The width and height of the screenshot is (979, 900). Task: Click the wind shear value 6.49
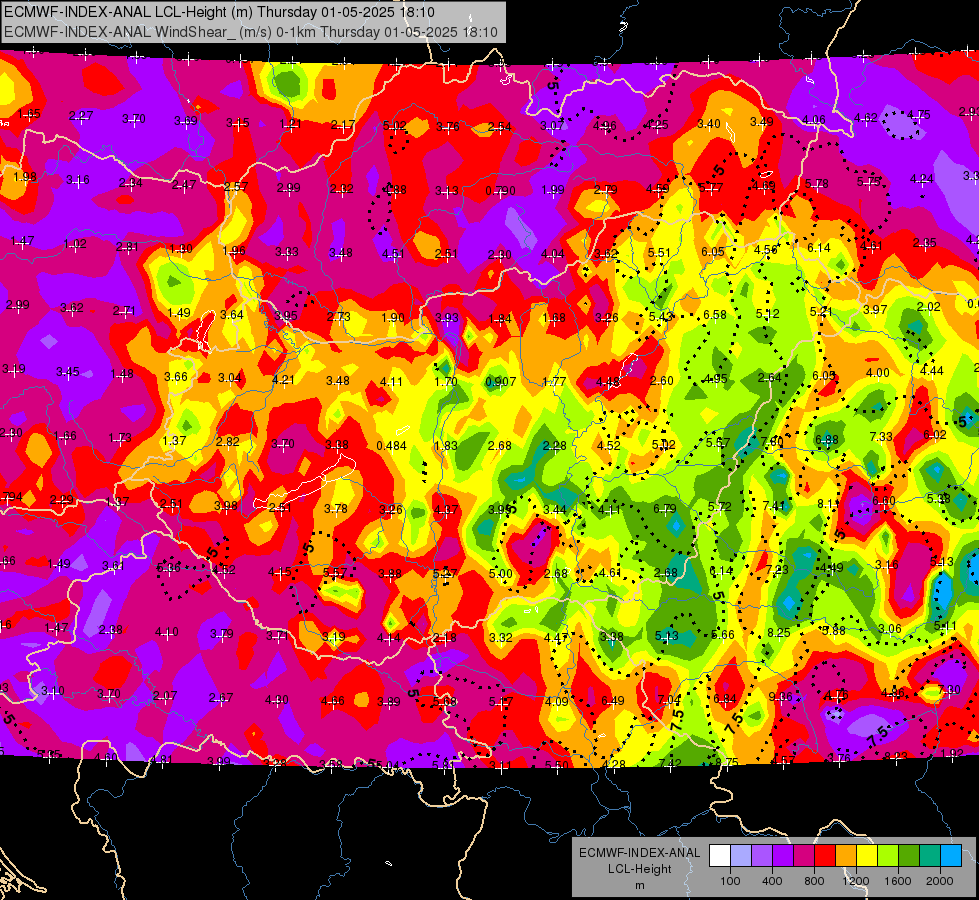pos(612,701)
